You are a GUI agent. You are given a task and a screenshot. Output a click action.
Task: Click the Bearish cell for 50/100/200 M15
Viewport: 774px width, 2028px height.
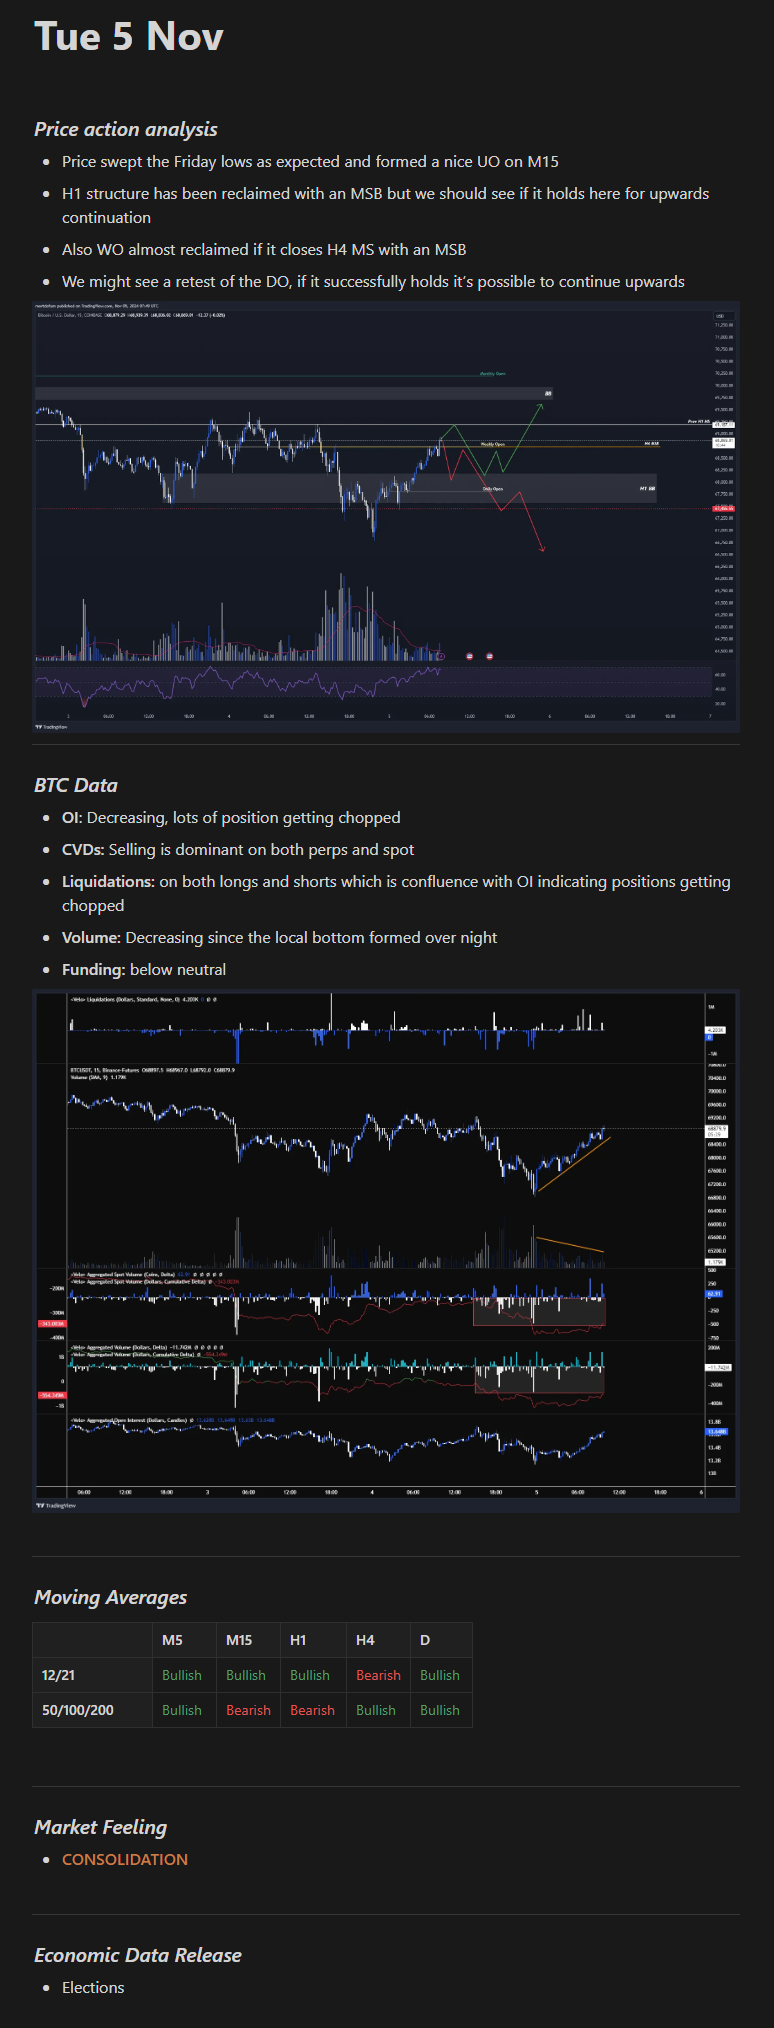[x=248, y=1710]
